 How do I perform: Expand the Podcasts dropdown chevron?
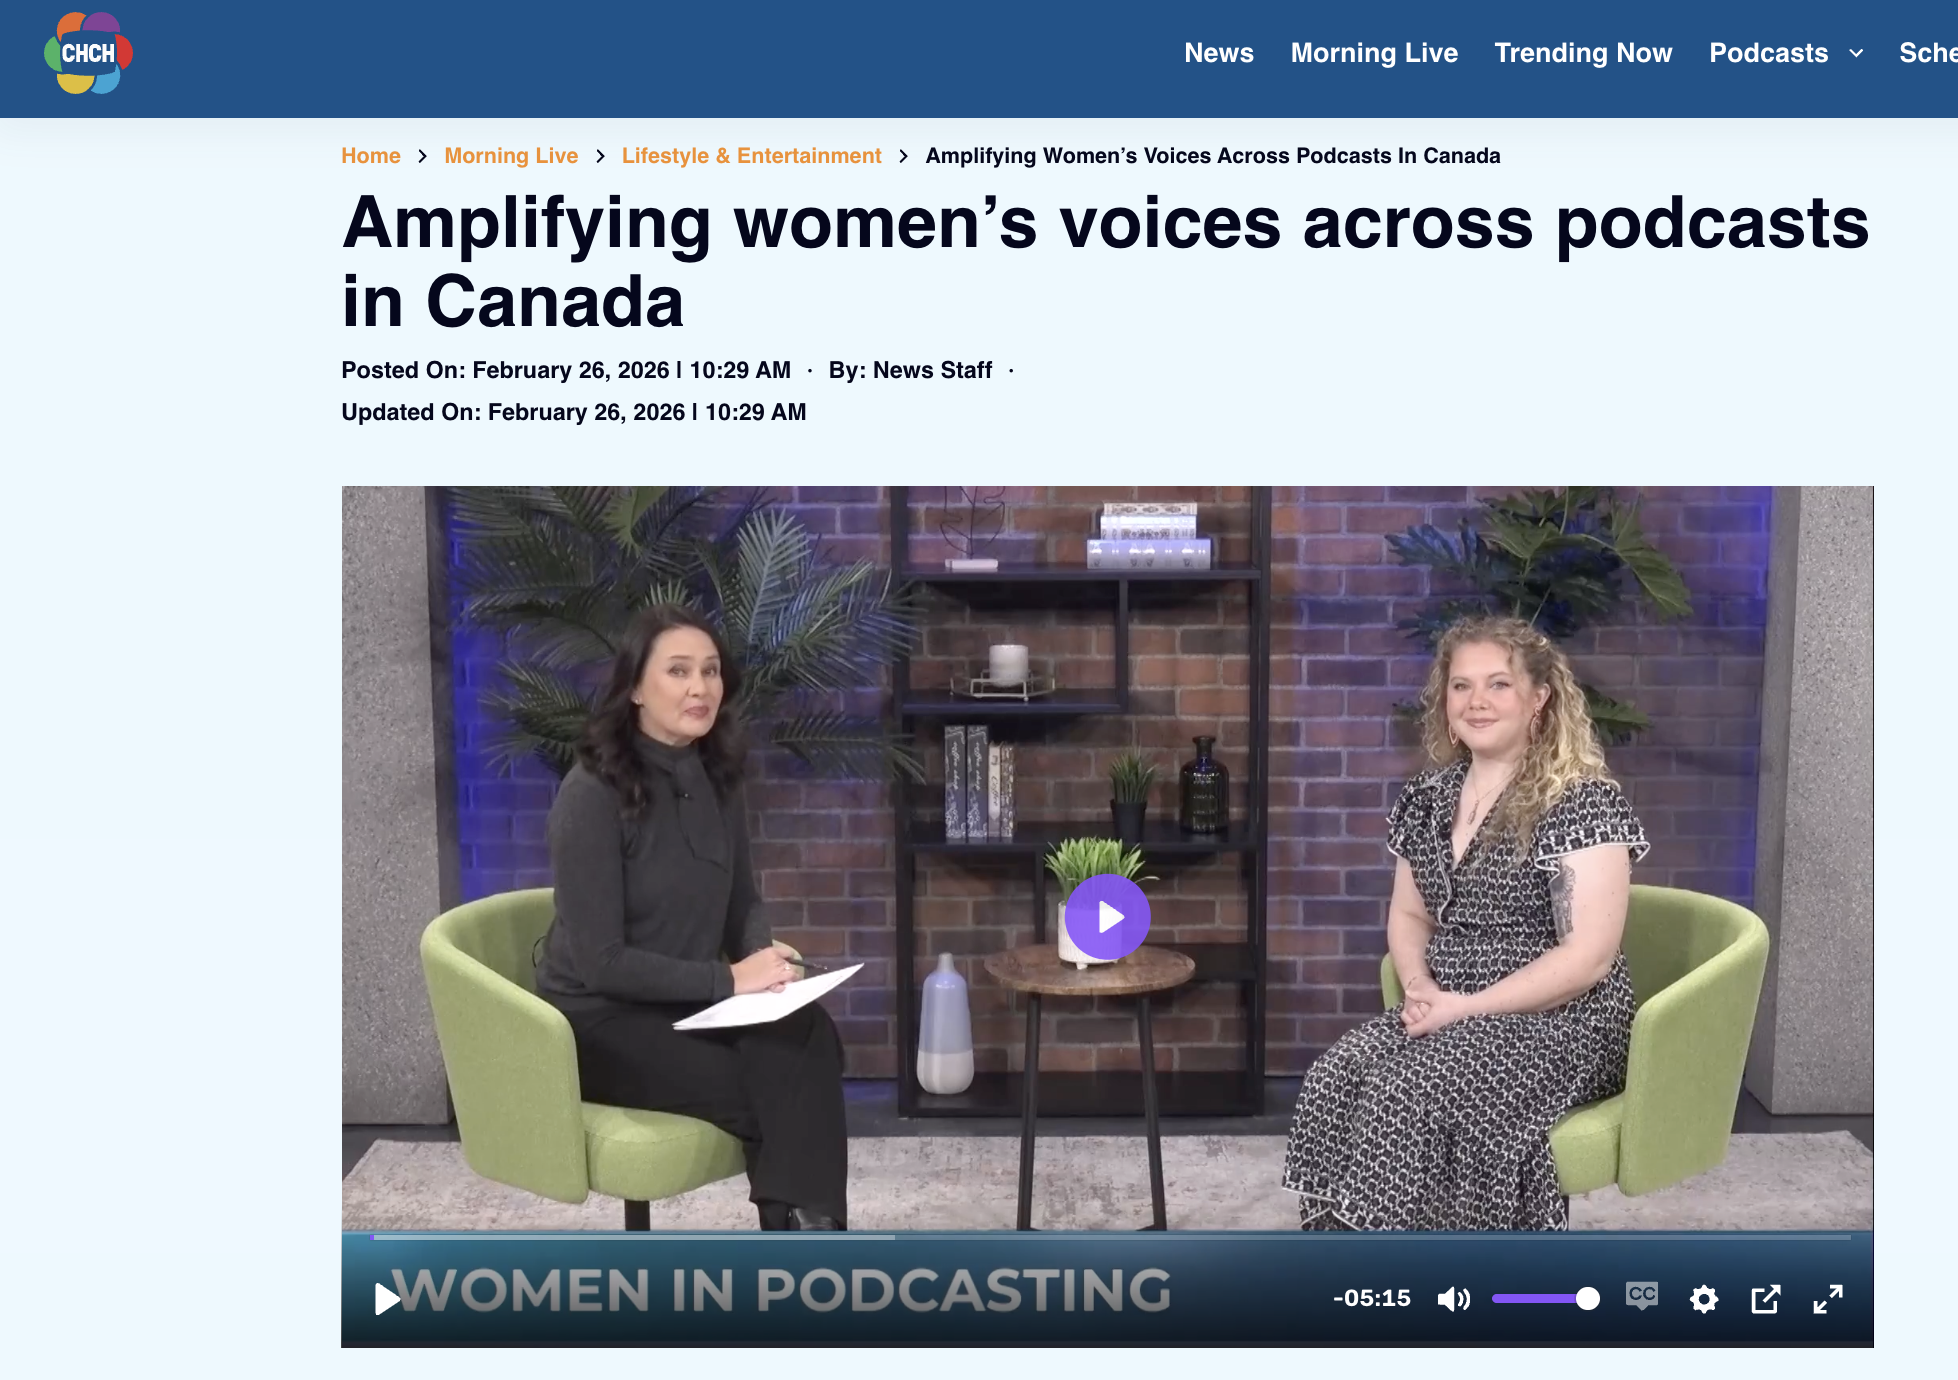tap(1856, 53)
